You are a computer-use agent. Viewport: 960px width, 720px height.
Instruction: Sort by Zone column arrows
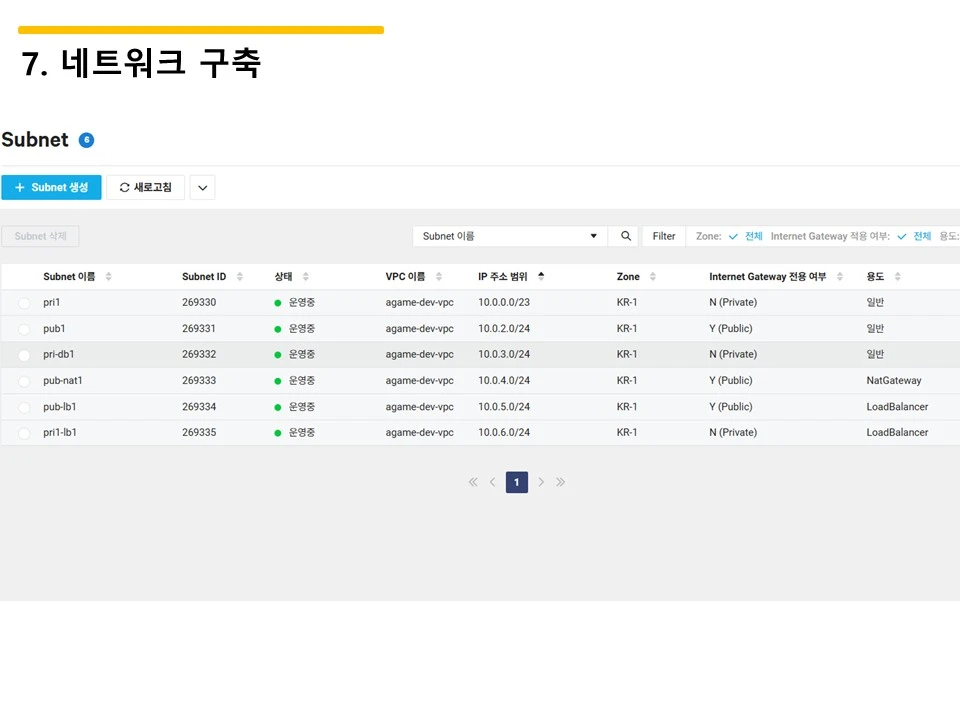point(653,277)
